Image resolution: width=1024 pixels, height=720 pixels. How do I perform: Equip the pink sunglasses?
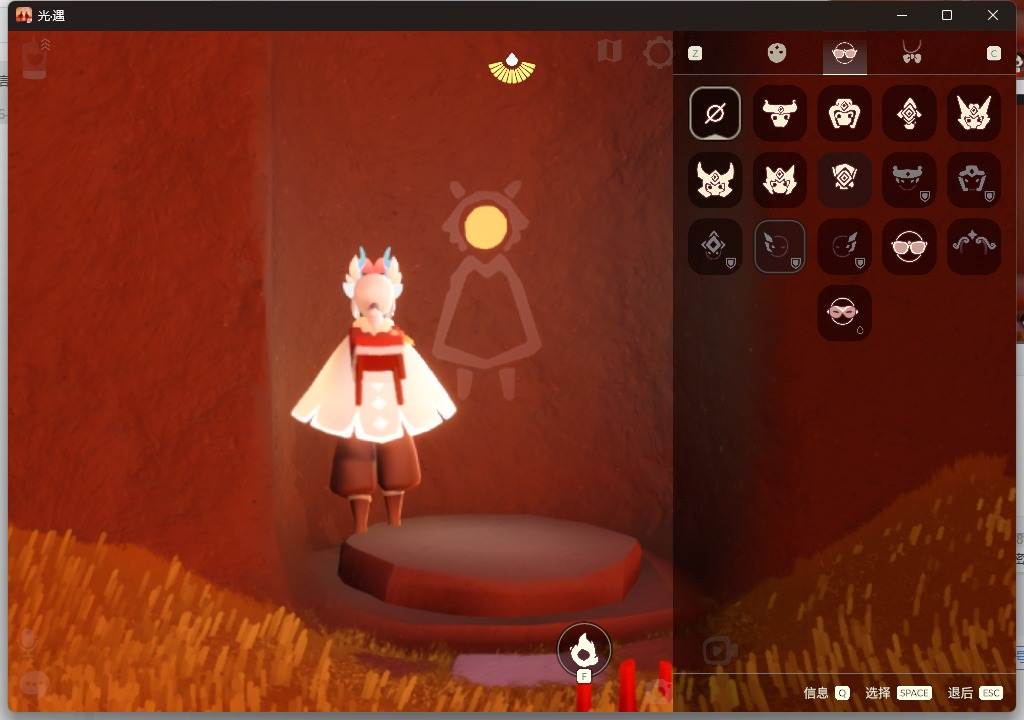909,246
